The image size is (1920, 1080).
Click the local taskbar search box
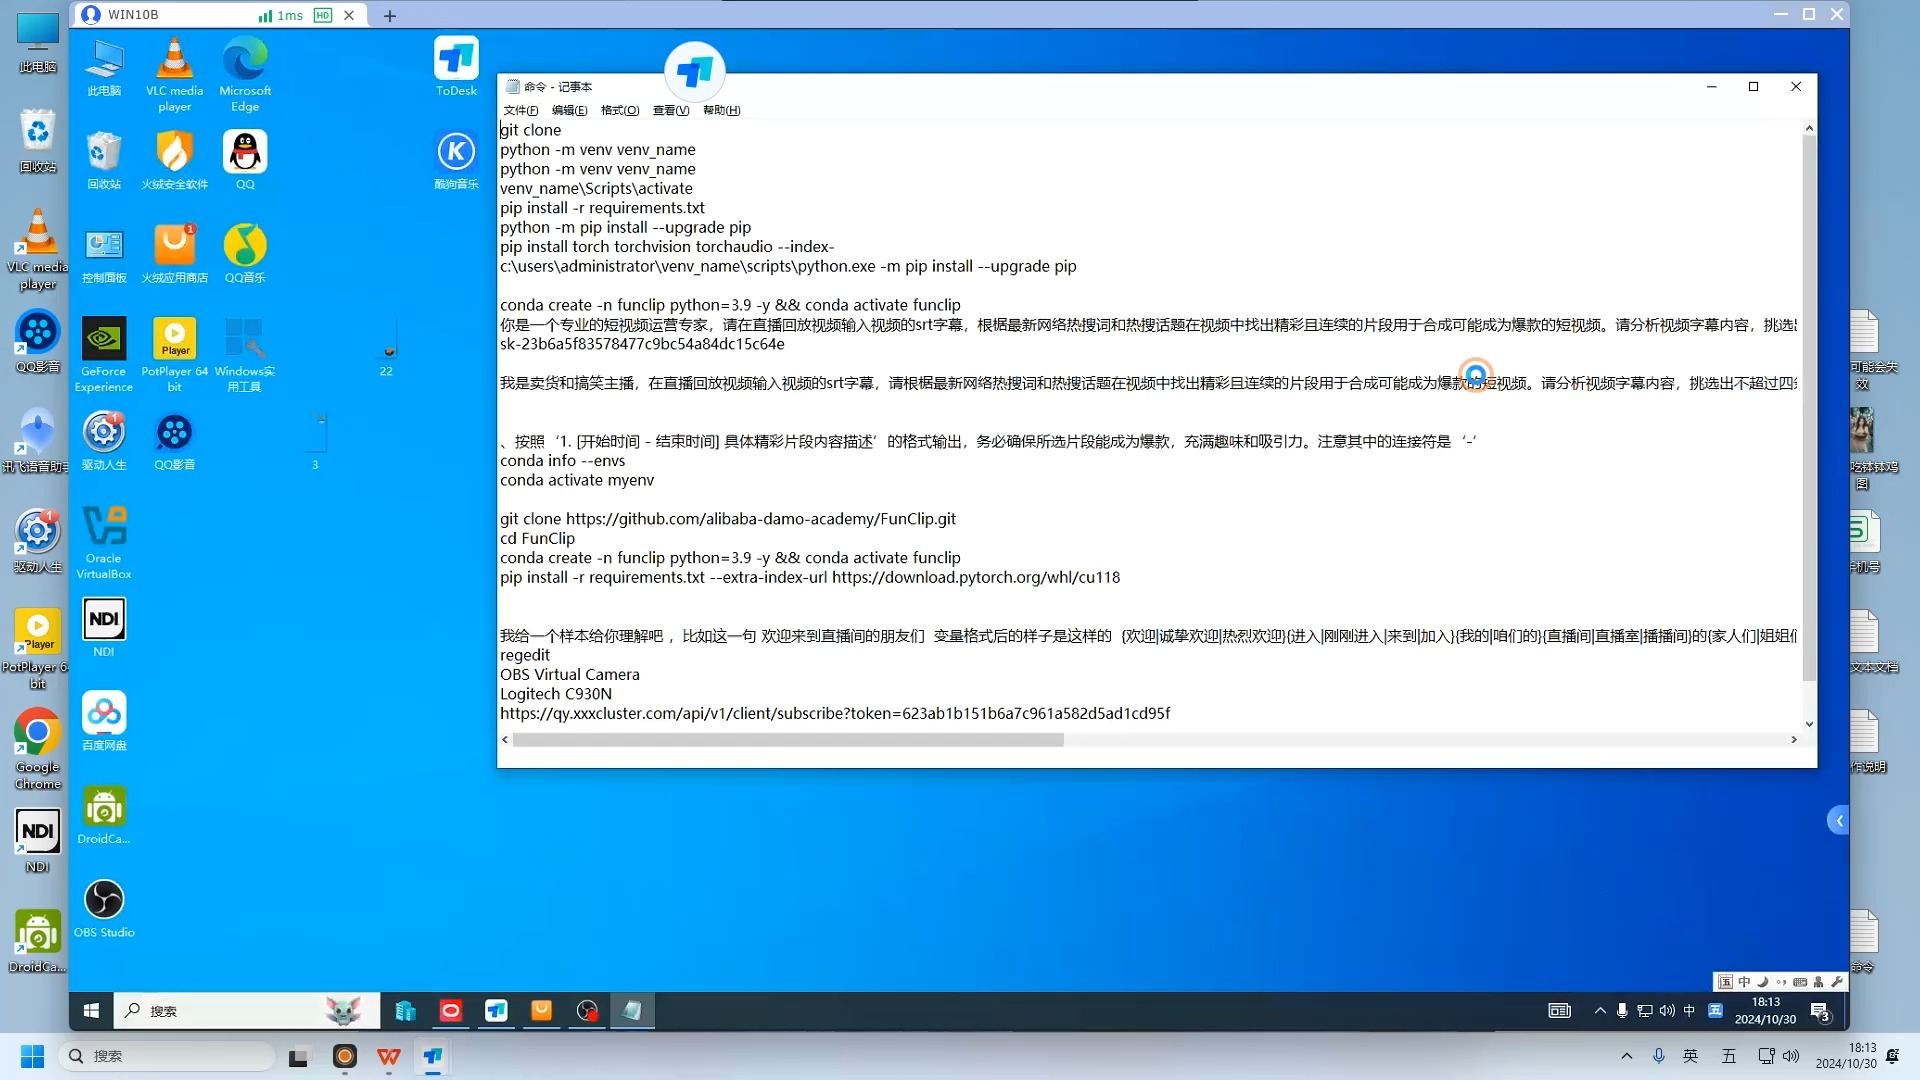(168, 1056)
